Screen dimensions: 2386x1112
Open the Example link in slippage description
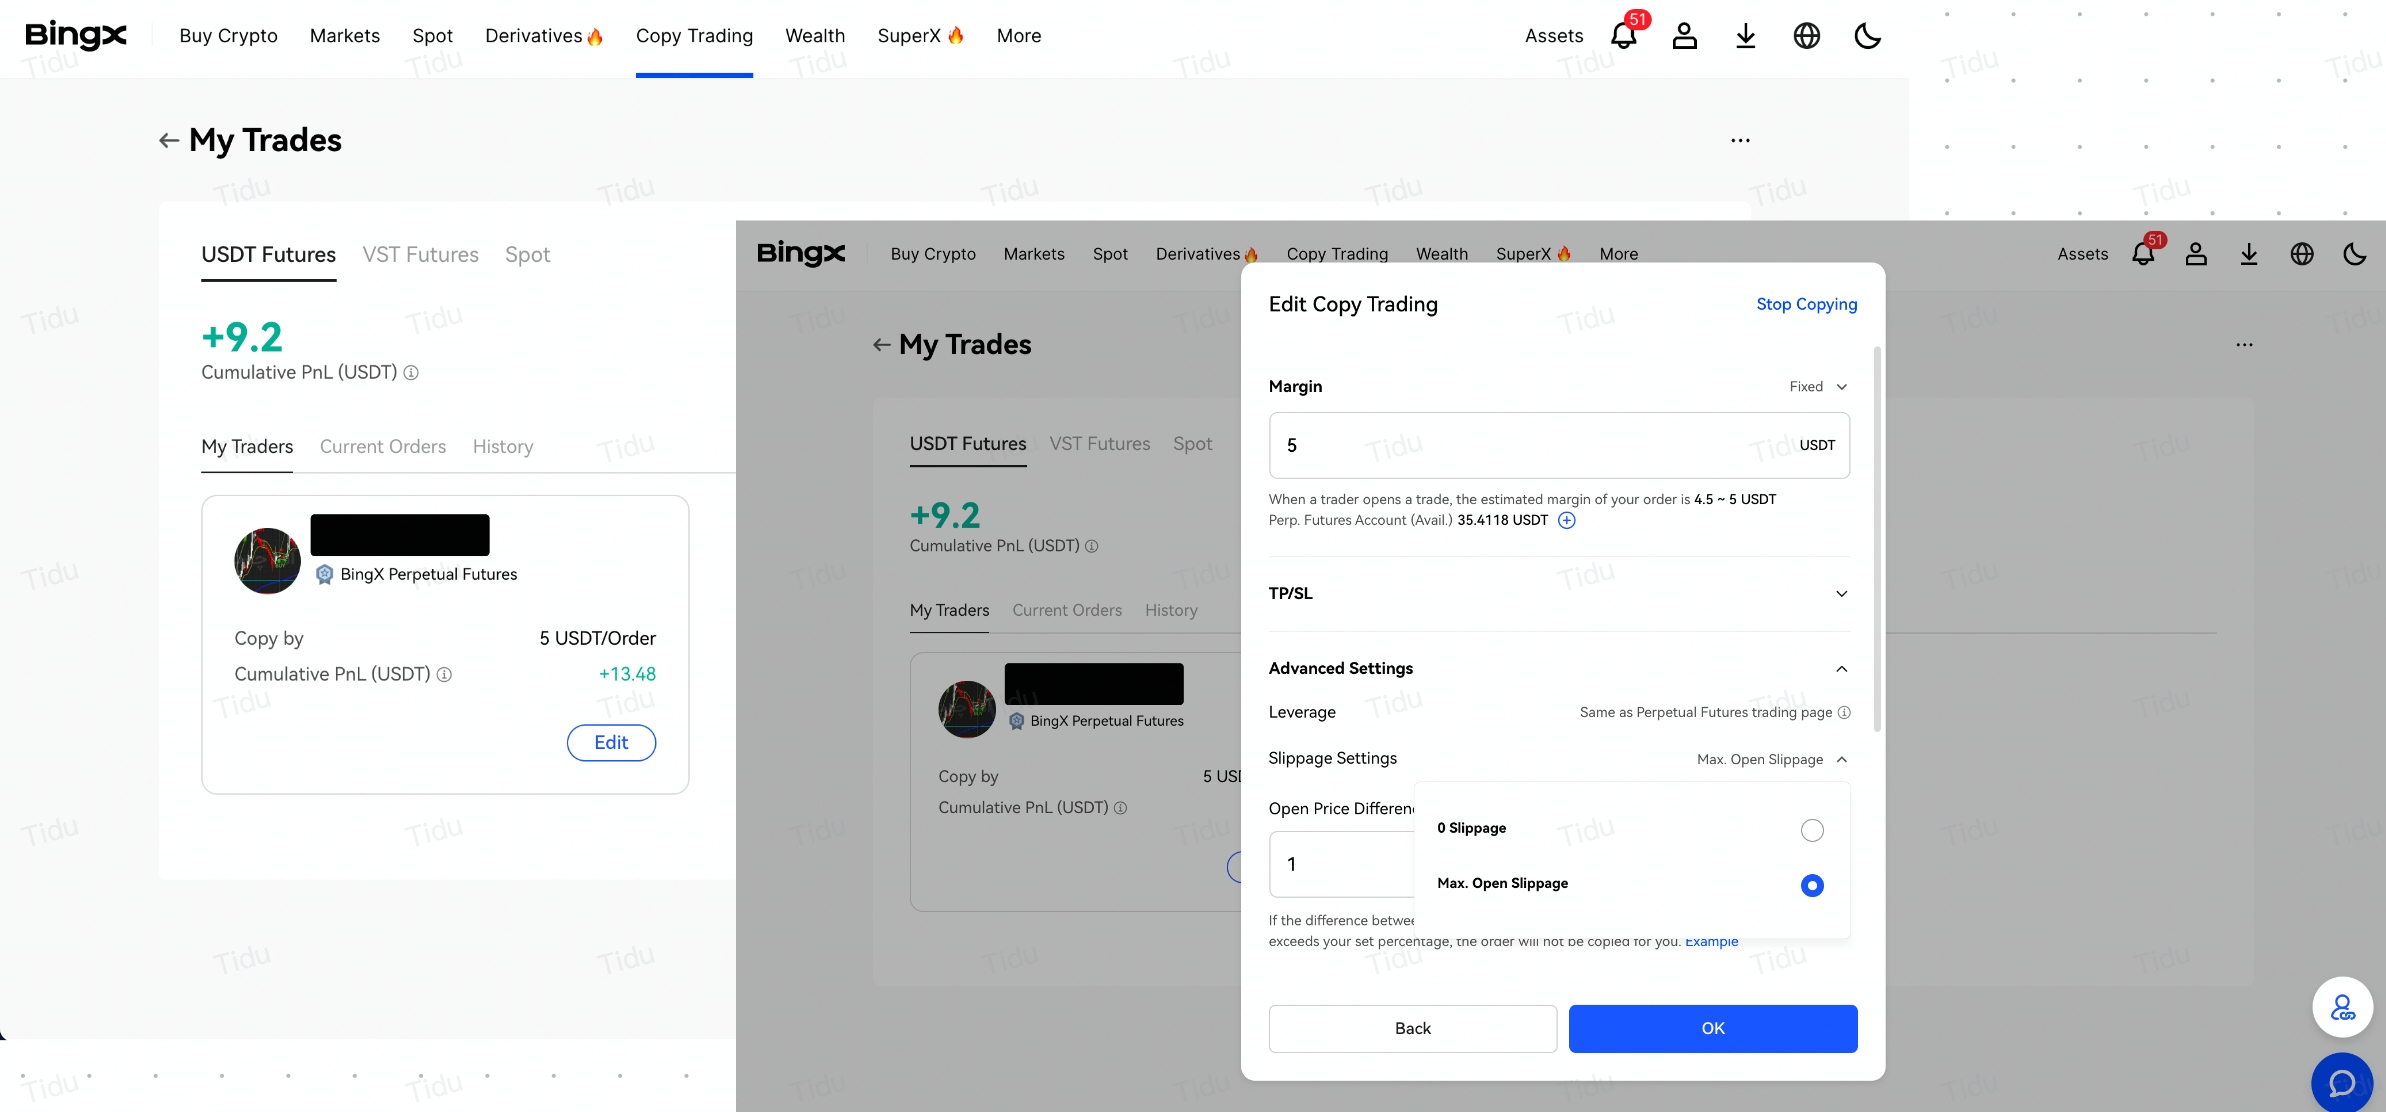[x=1712, y=942]
